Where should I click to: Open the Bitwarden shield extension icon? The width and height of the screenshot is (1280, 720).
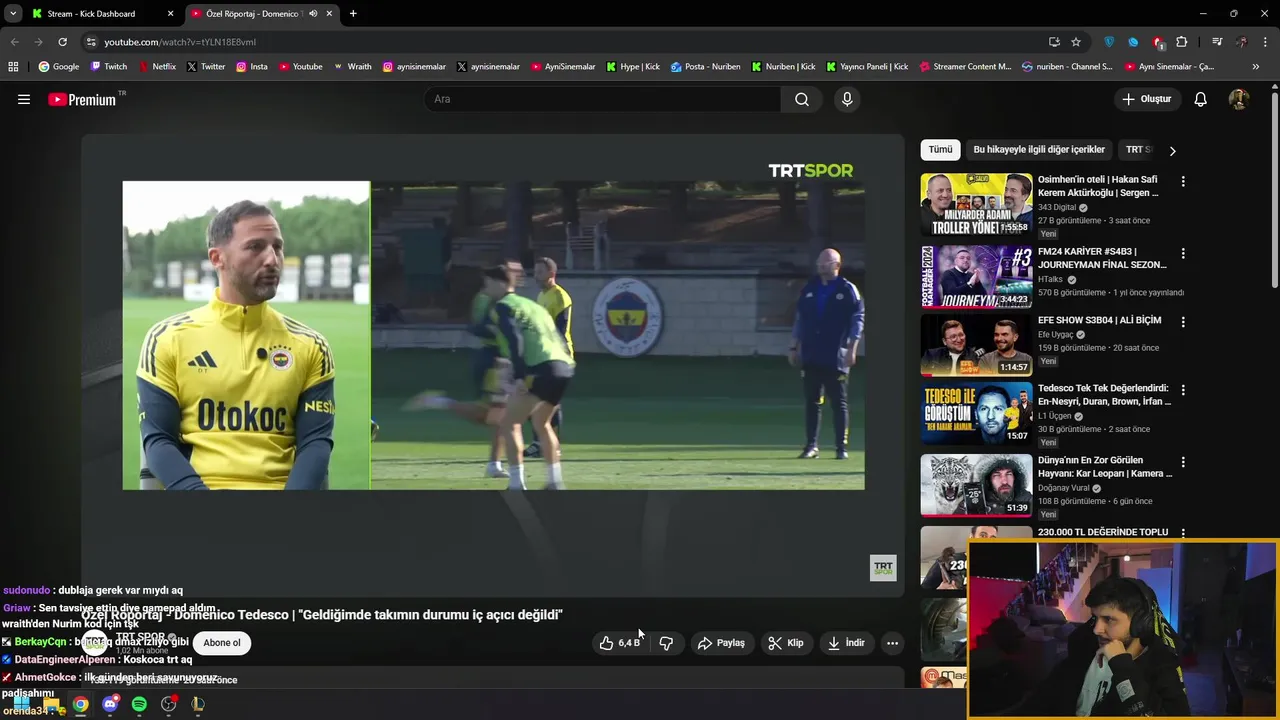[1109, 42]
